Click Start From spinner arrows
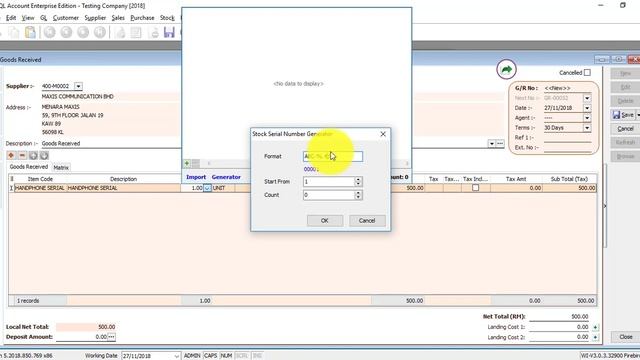 pos(358,182)
